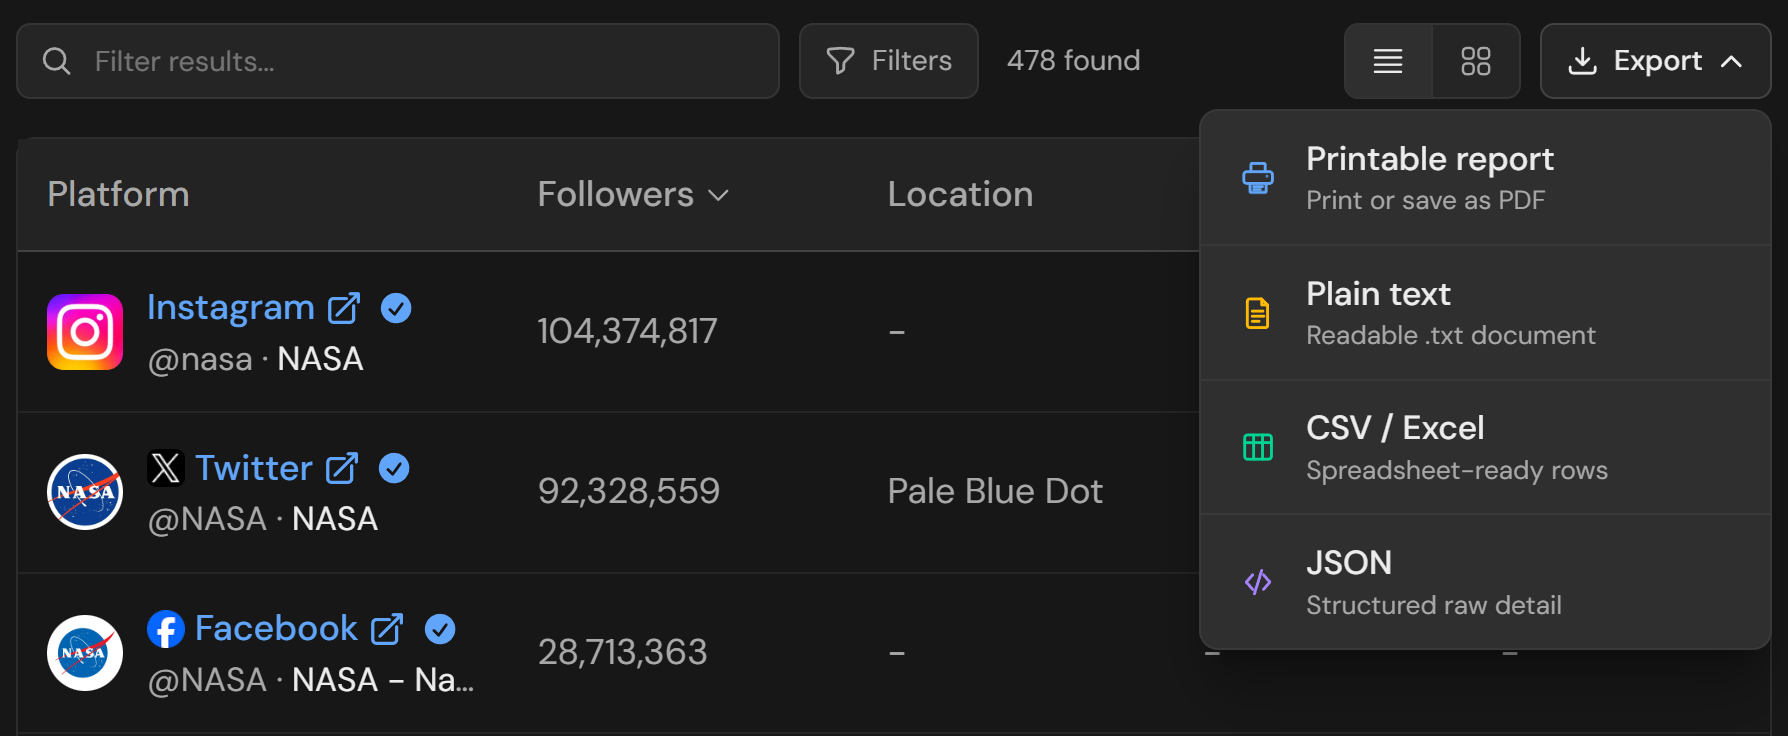
Task: Open the Filters button
Action: point(889,61)
